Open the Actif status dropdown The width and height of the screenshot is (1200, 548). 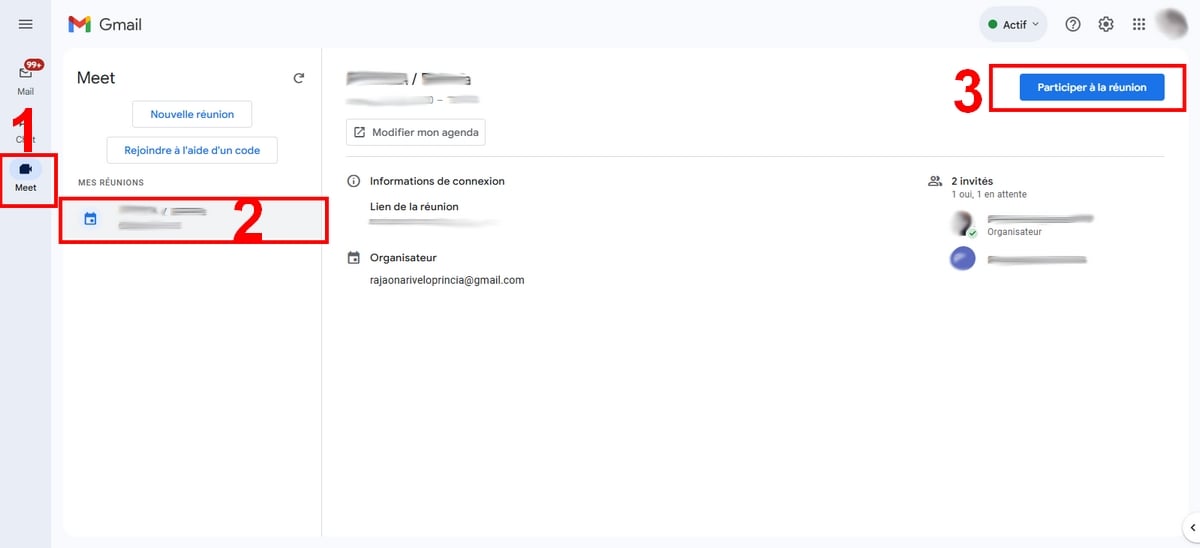pos(1013,24)
